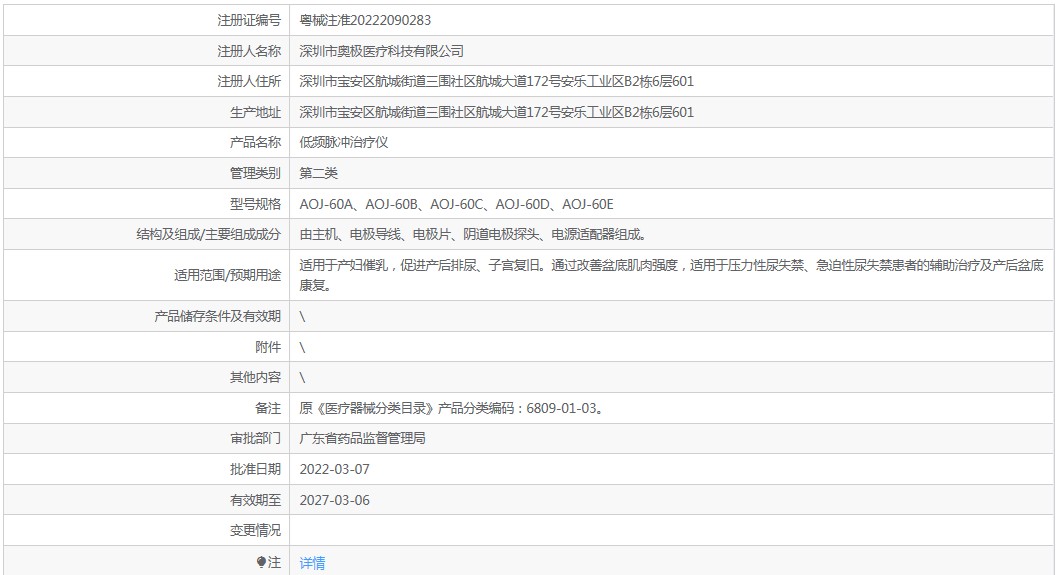This screenshot has width=1056, height=575.
Task: Click the 注册证编号 label cell
Action: [x=249, y=20]
